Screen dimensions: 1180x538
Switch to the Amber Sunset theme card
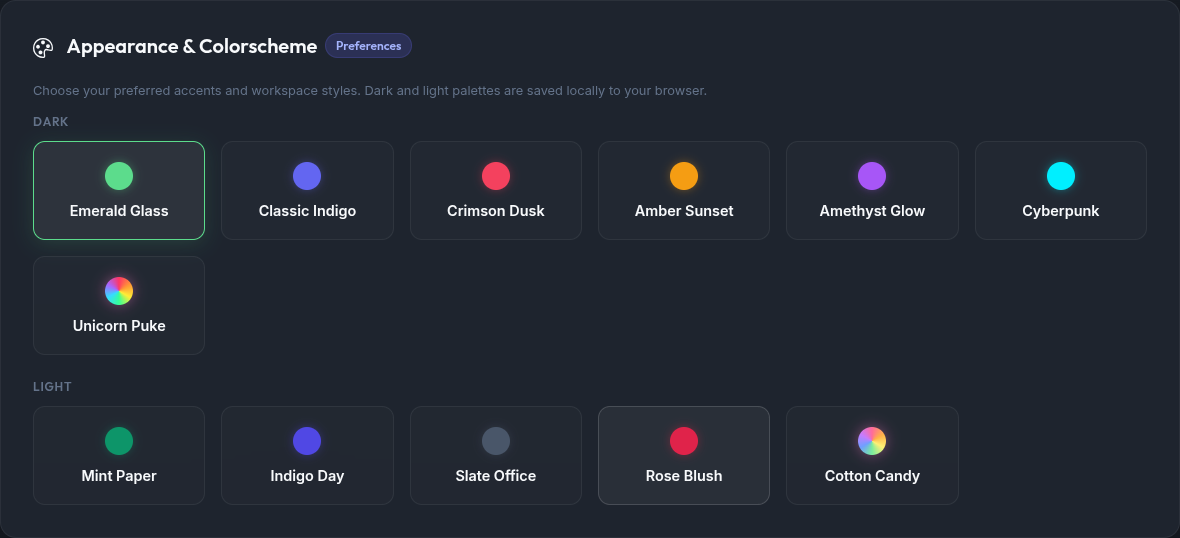point(684,190)
